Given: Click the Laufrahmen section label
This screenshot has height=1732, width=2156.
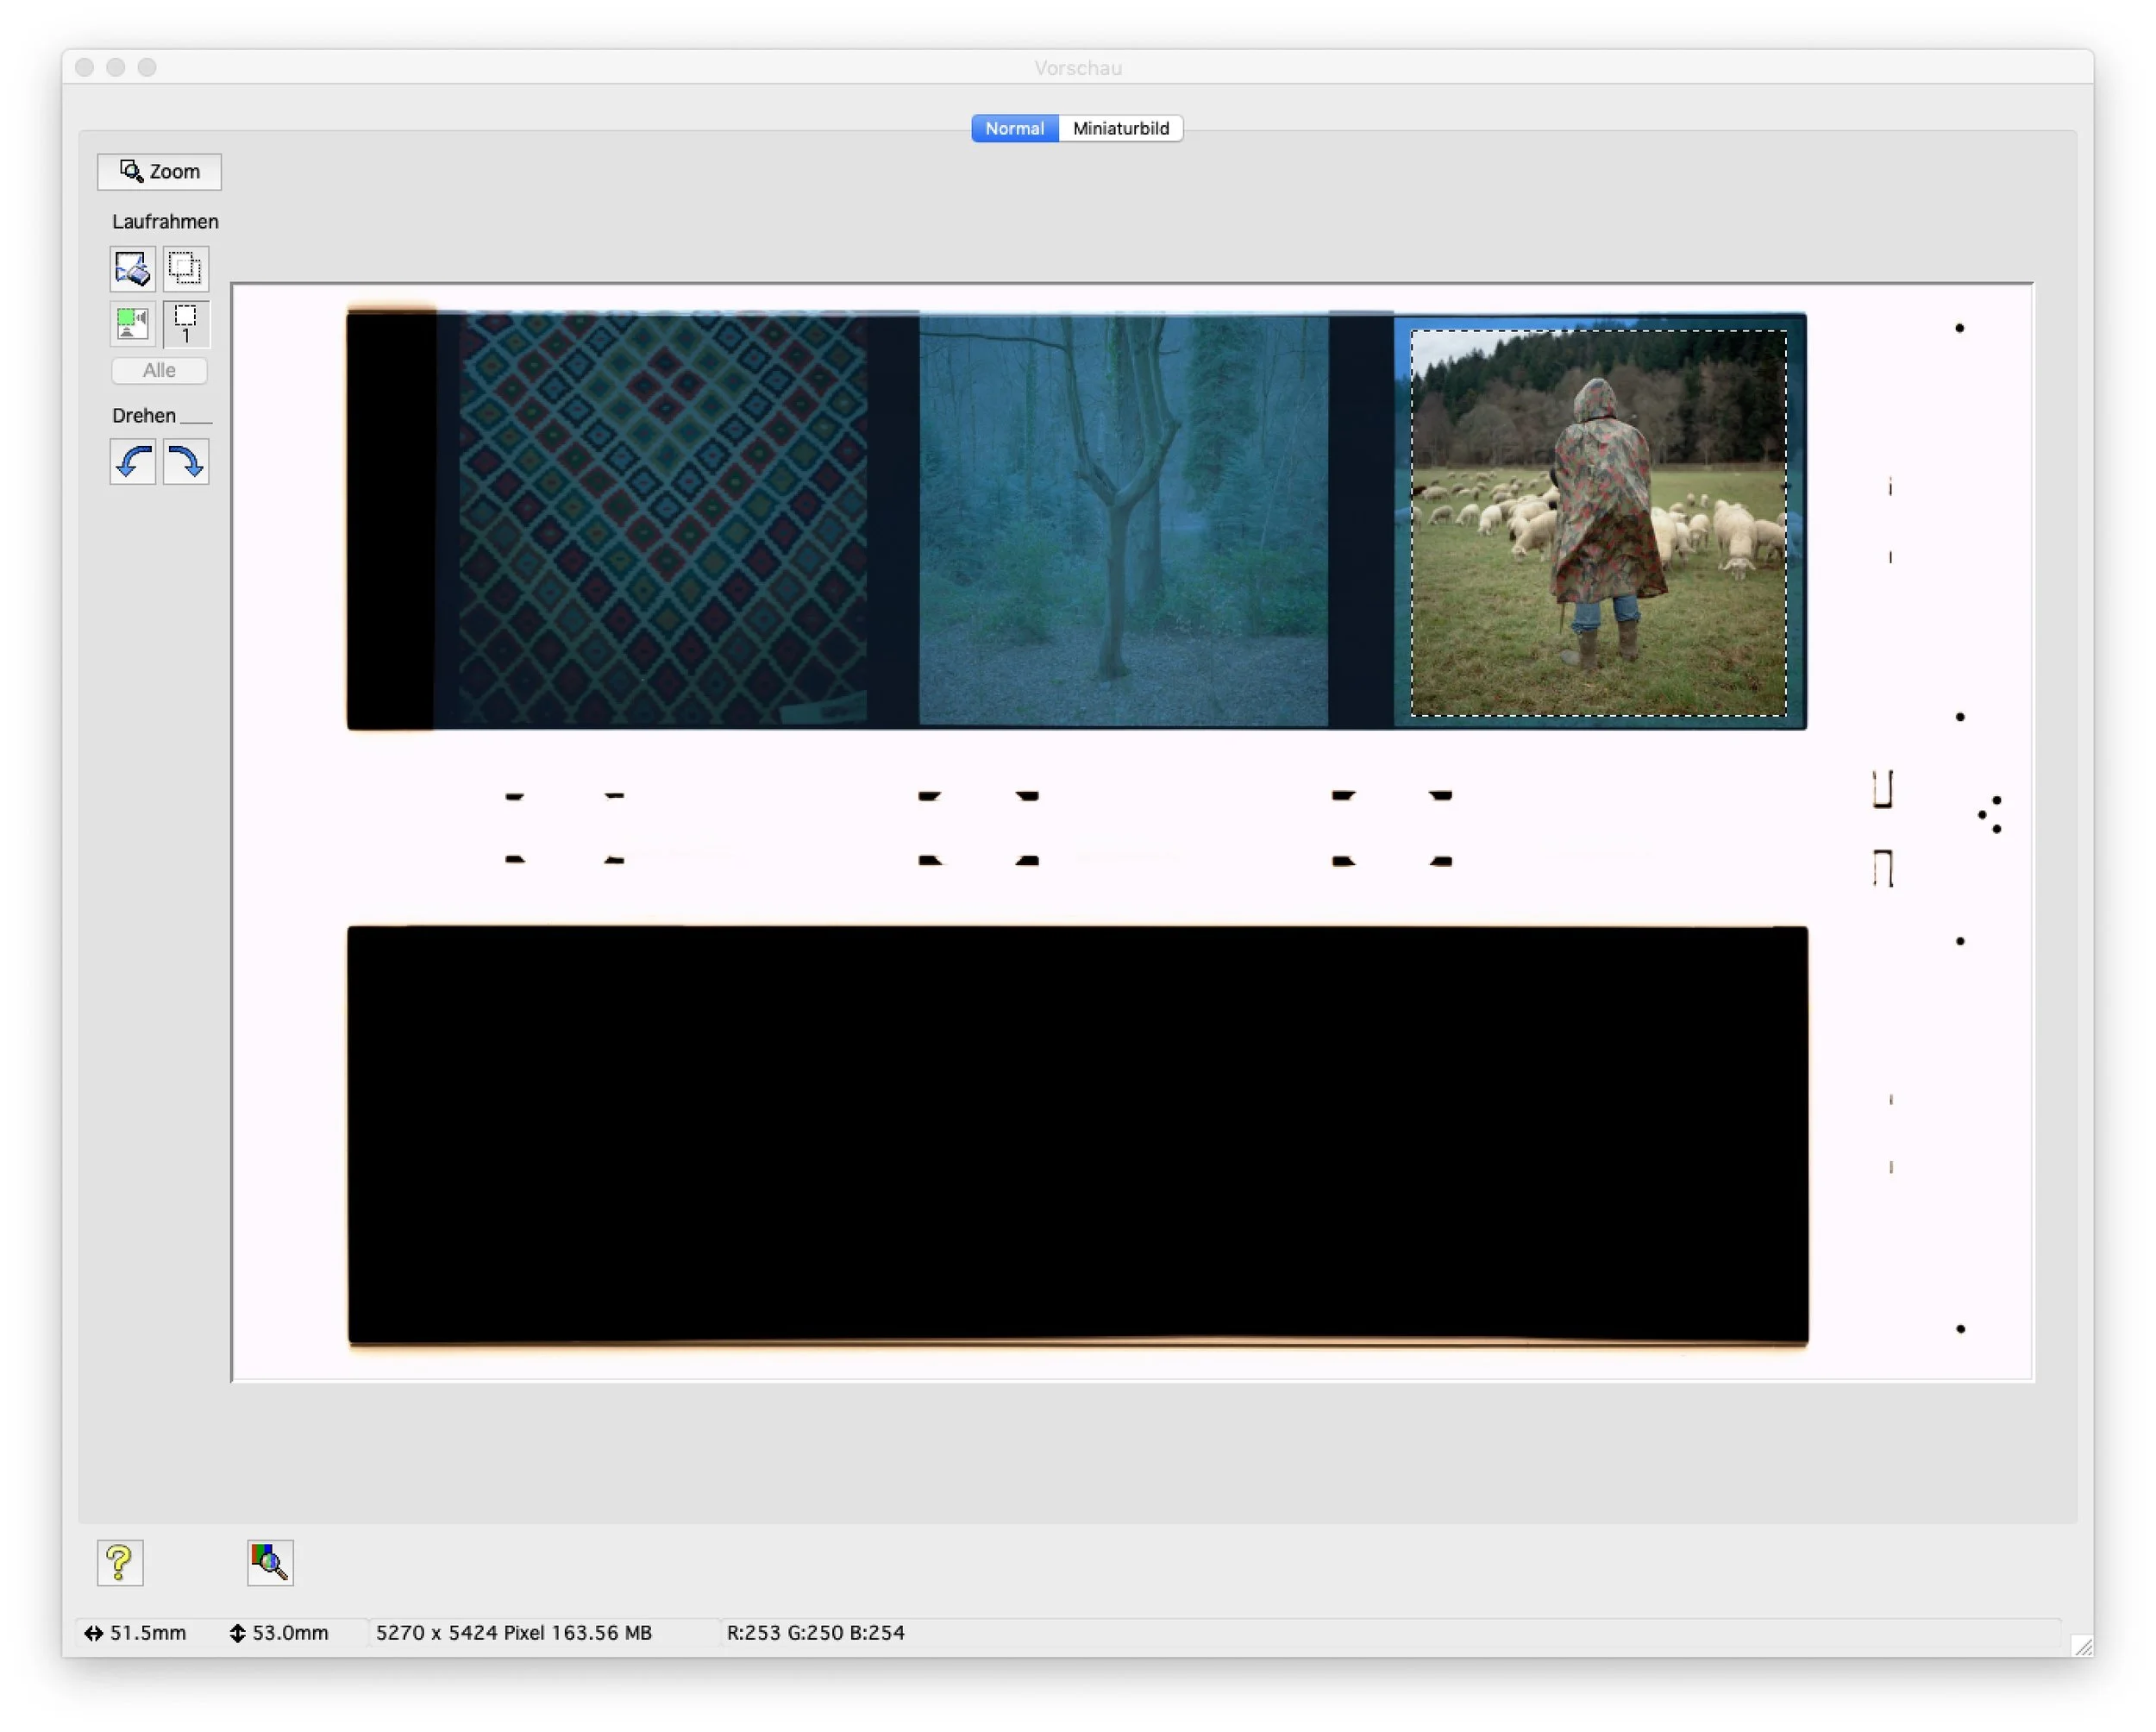Looking at the screenshot, I should coord(165,222).
